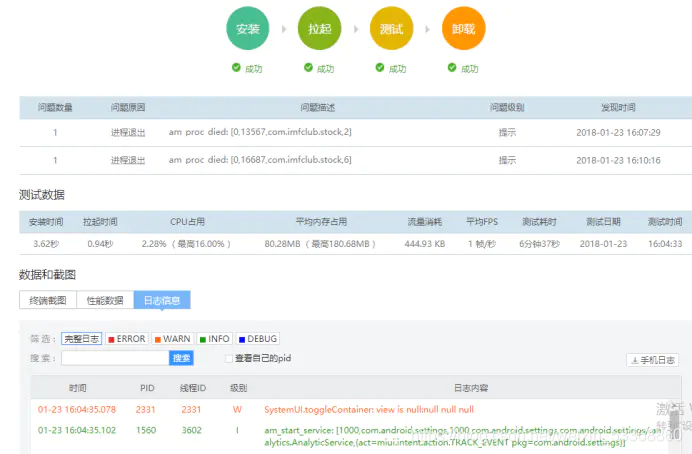The width and height of the screenshot is (692, 454).
Task: Switch to the 性能数据 tab
Action: pyautogui.click(x=105, y=300)
